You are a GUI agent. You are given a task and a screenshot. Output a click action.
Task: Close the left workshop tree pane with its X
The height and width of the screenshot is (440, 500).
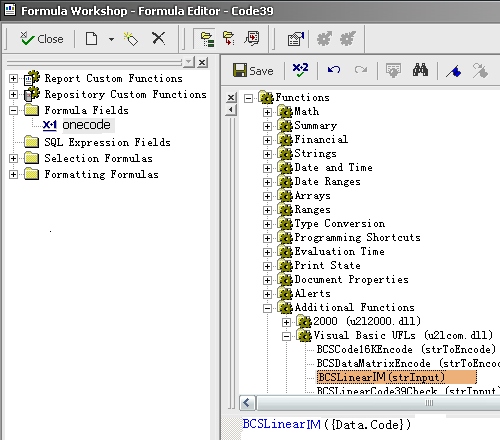click(202, 62)
